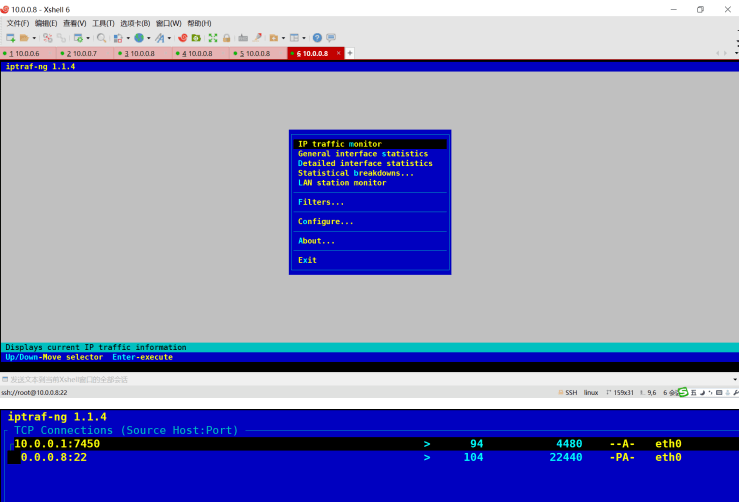Expand the compose bar dropdown arrow

coord(735,379)
